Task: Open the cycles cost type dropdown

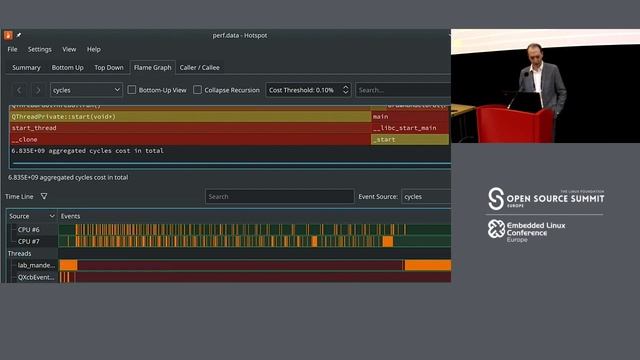Action: point(87,90)
